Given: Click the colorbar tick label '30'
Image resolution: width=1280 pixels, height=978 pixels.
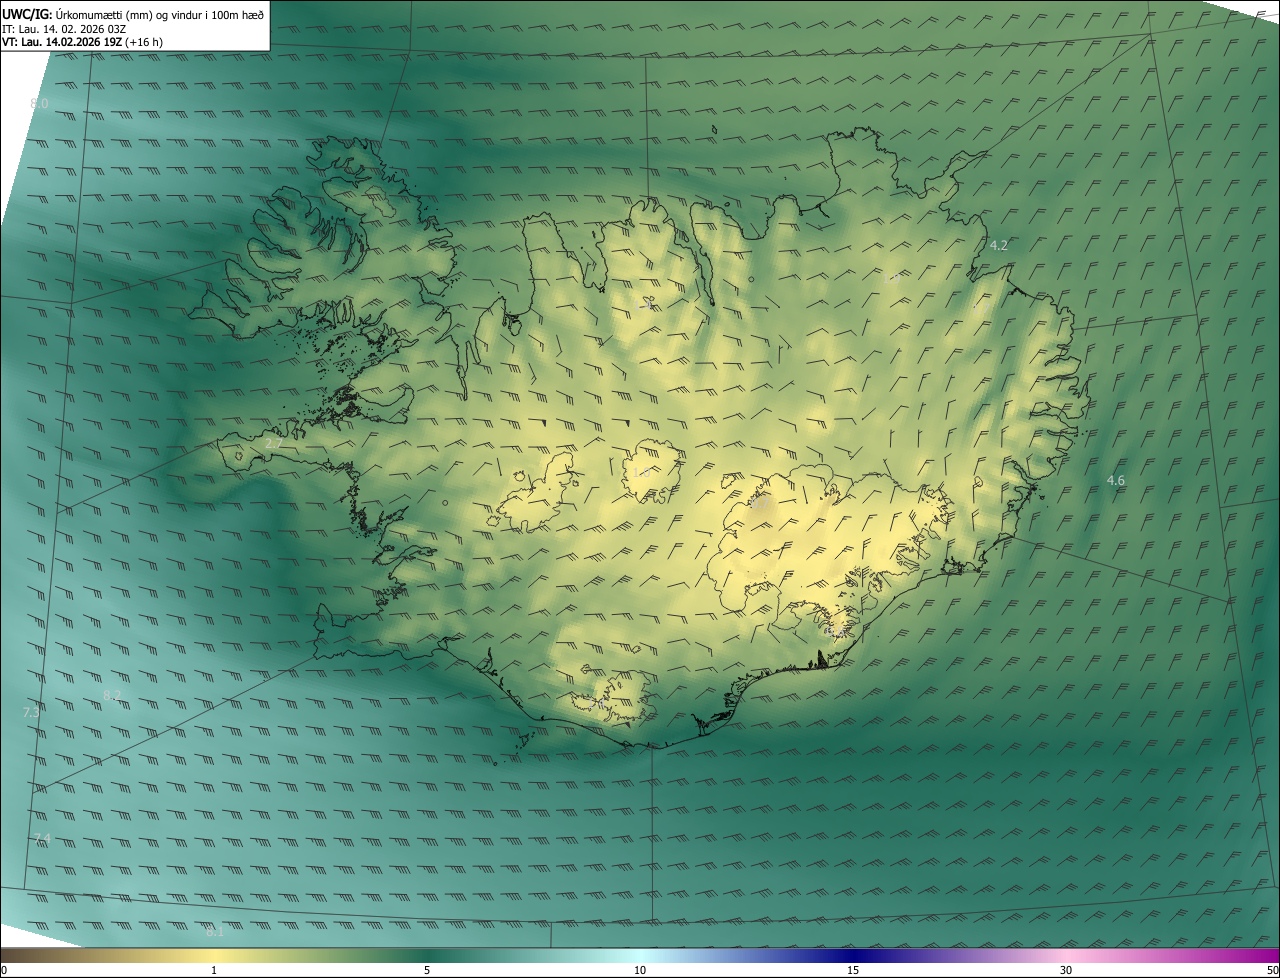Looking at the screenshot, I should [x=1066, y=970].
